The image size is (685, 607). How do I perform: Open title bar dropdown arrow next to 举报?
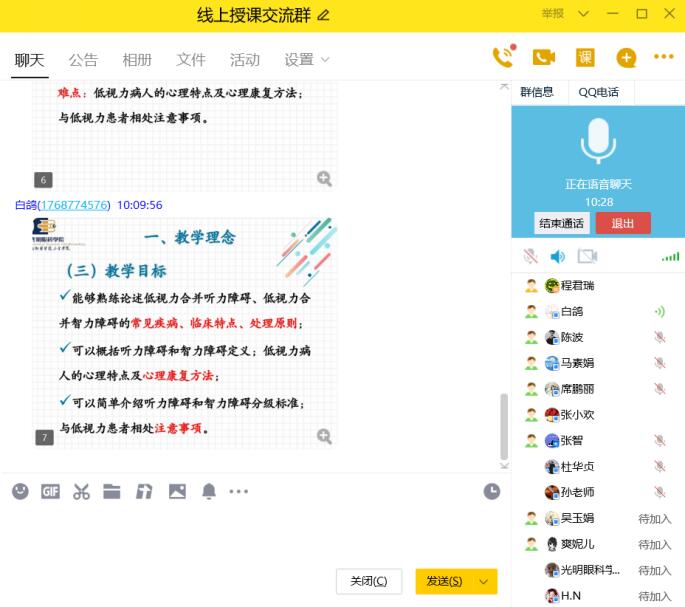click(583, 14)
